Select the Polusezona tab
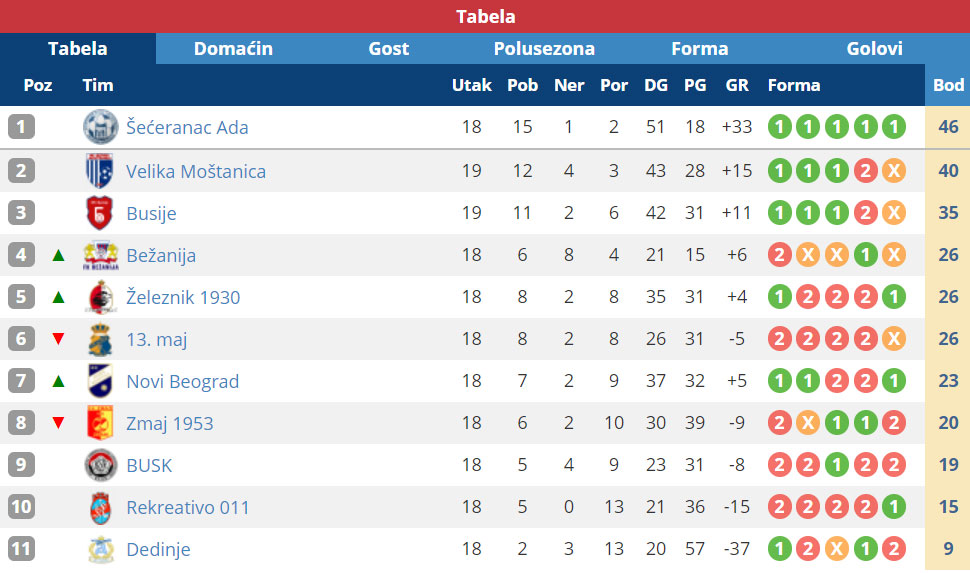970x573 pixels. 544,48
